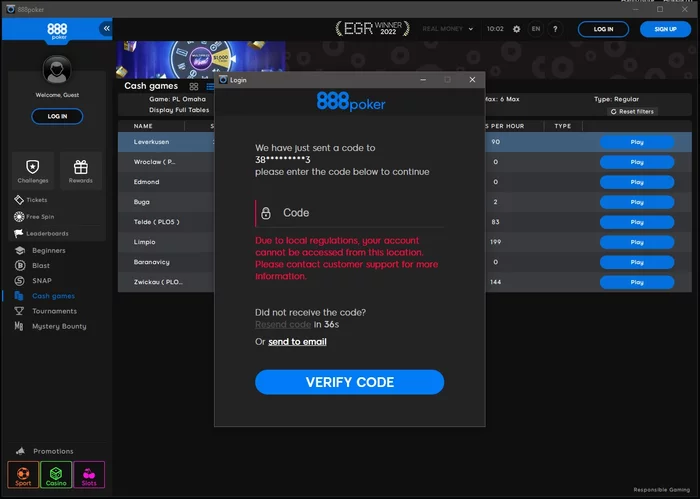The image size is (700, 499).
Task: Click the send to email link
Action: point(297,342)
